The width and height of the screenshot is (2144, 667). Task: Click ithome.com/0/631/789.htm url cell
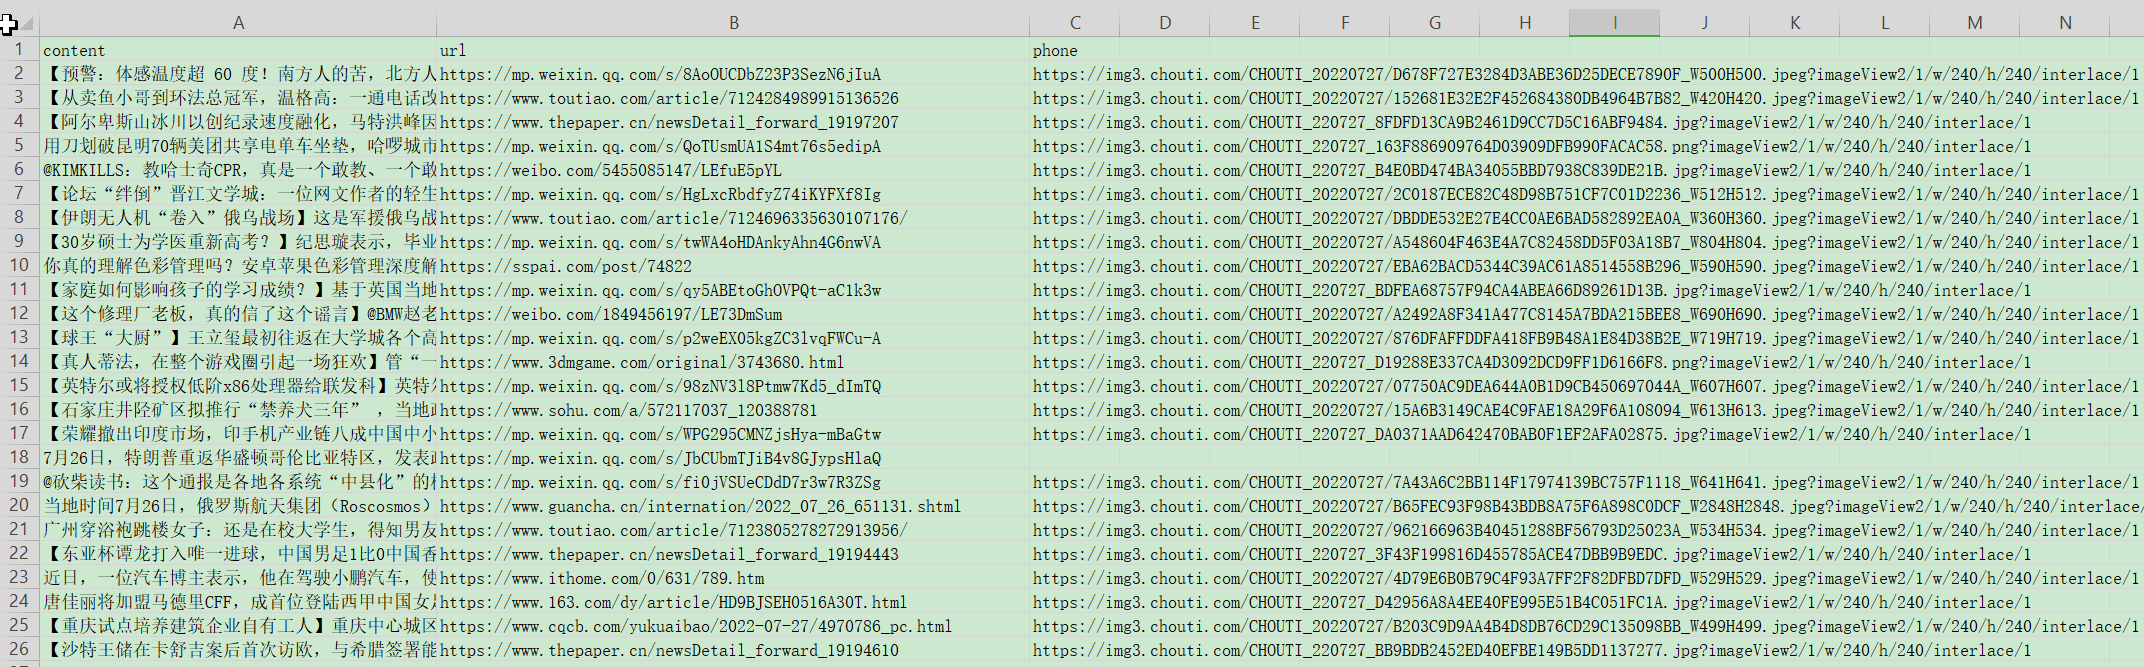[x=733, y=578]
